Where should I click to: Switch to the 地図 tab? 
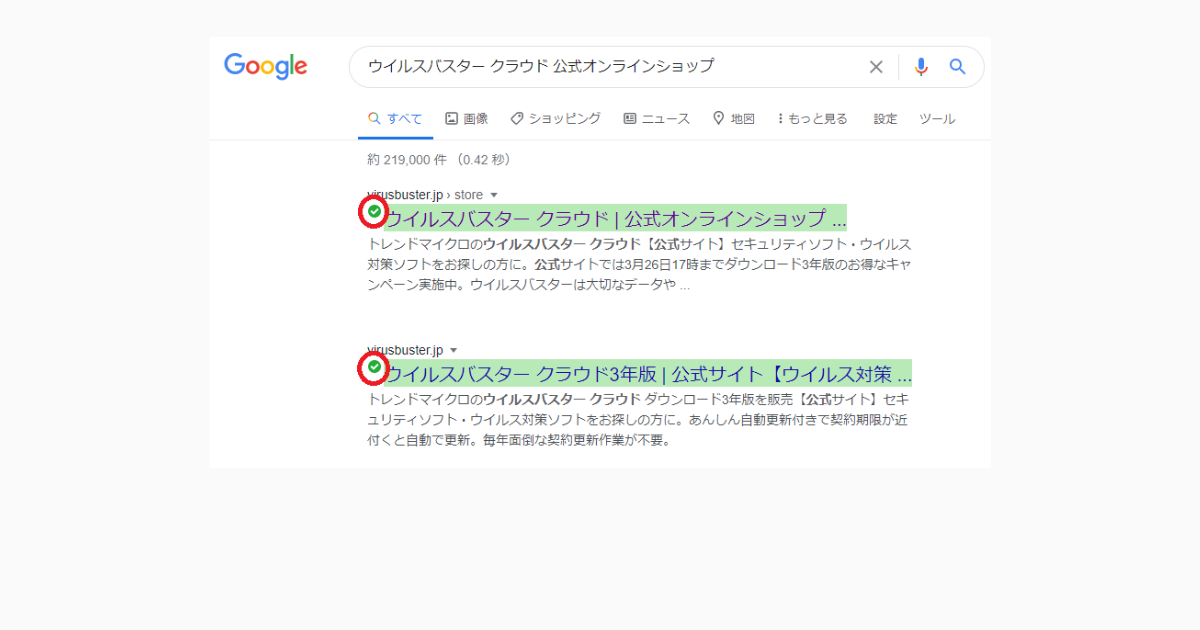pos(733,118)
